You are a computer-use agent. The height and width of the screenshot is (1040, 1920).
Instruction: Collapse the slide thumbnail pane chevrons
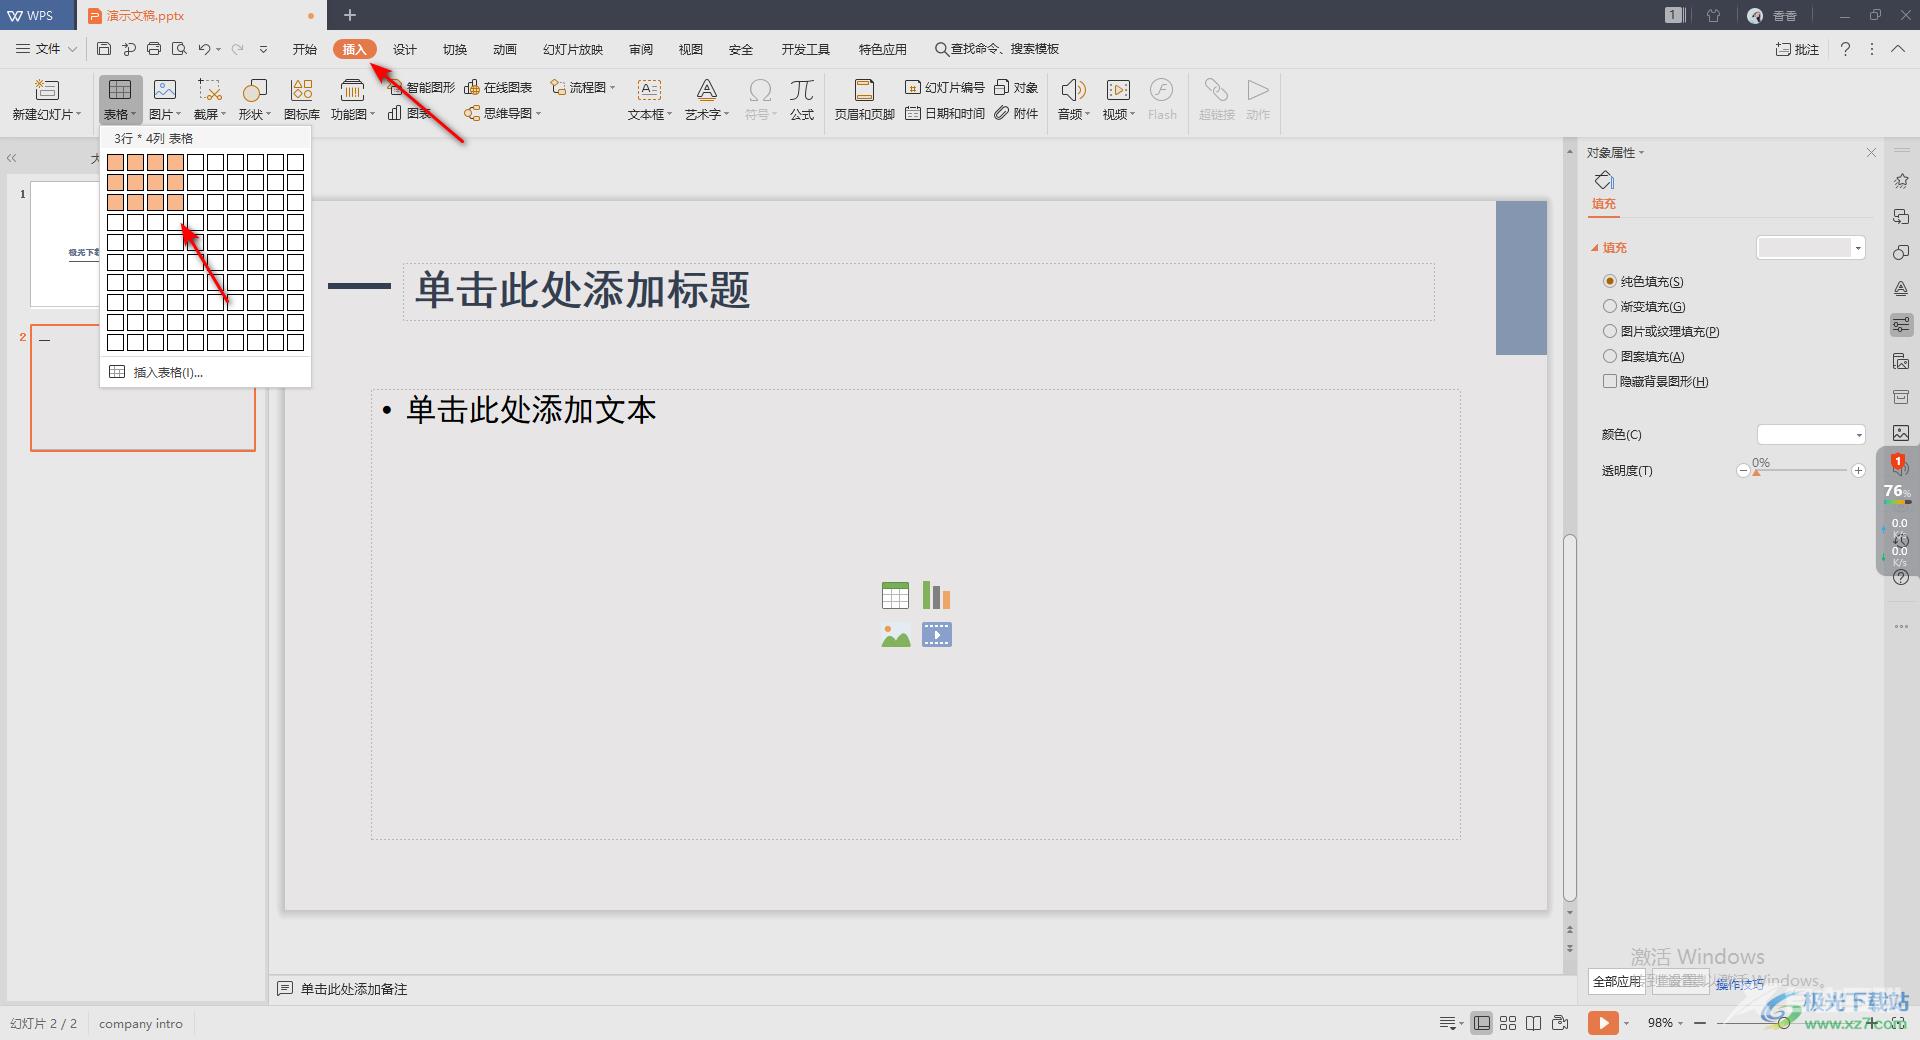[12, 158]
